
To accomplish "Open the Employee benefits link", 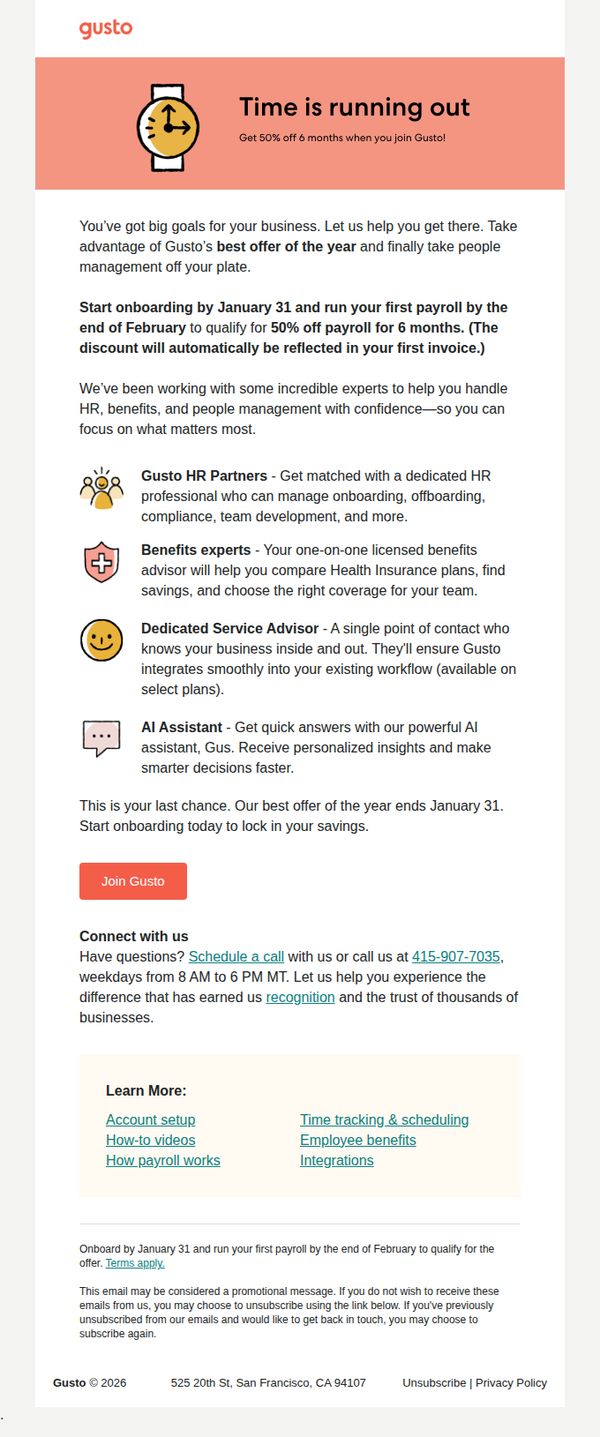I will [x=358, y=1140].
